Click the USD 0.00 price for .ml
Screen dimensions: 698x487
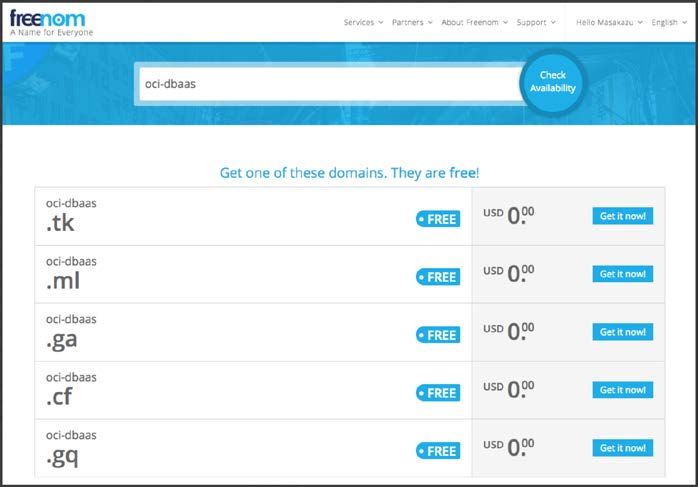[509, 273]
